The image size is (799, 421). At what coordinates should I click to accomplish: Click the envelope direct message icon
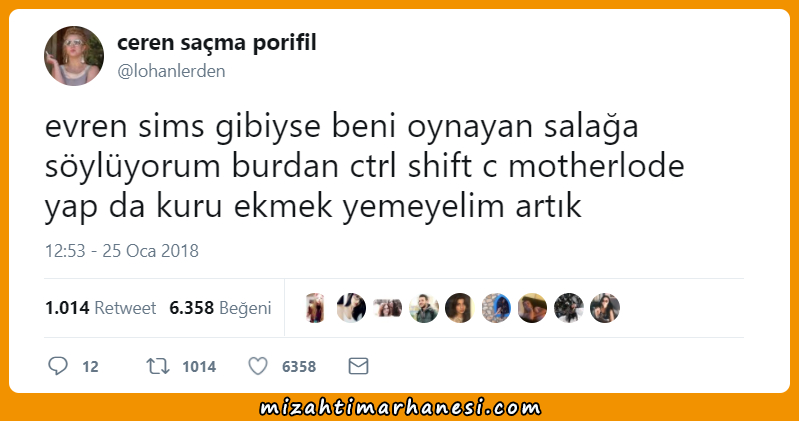click(x=358, y=366)
